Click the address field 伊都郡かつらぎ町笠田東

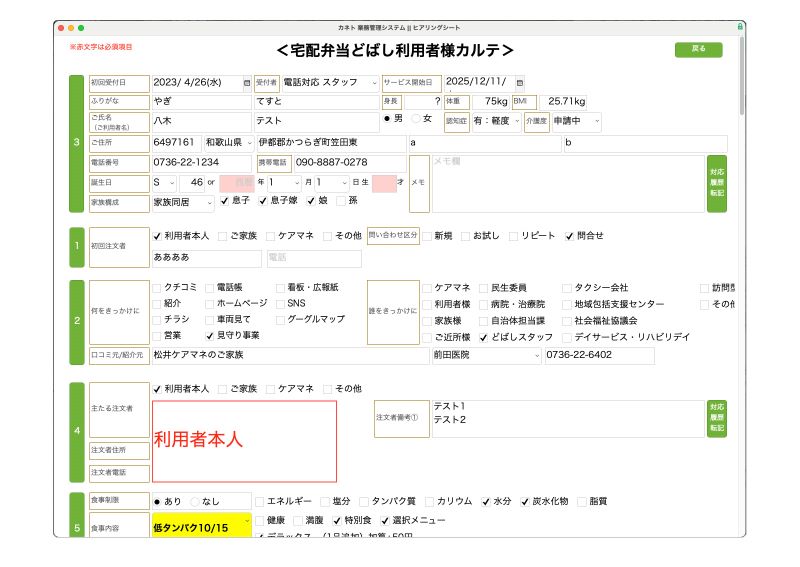(331, 143)
